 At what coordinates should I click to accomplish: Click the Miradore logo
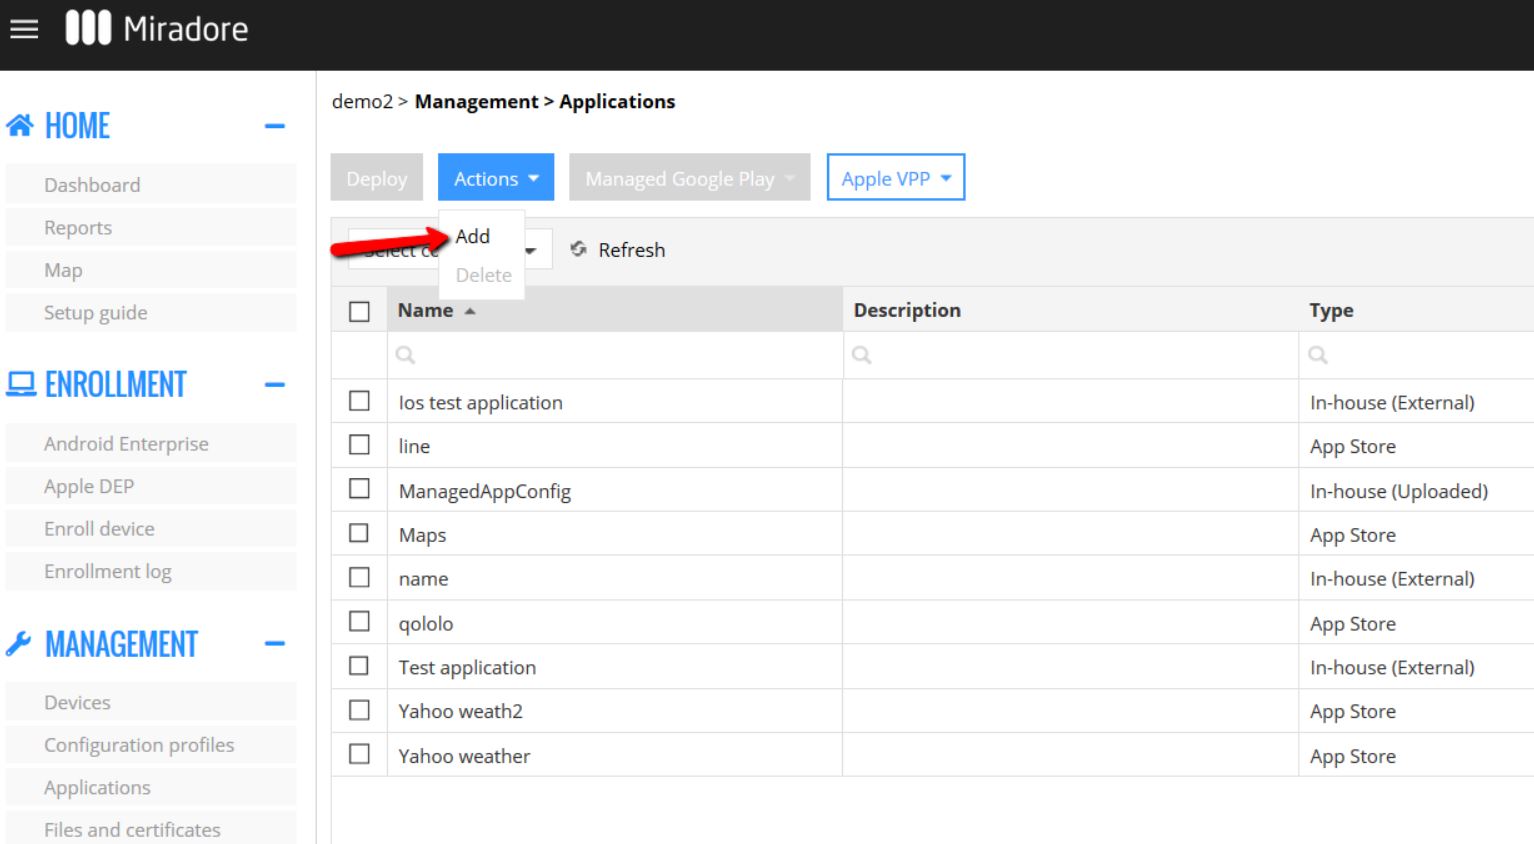157,28
